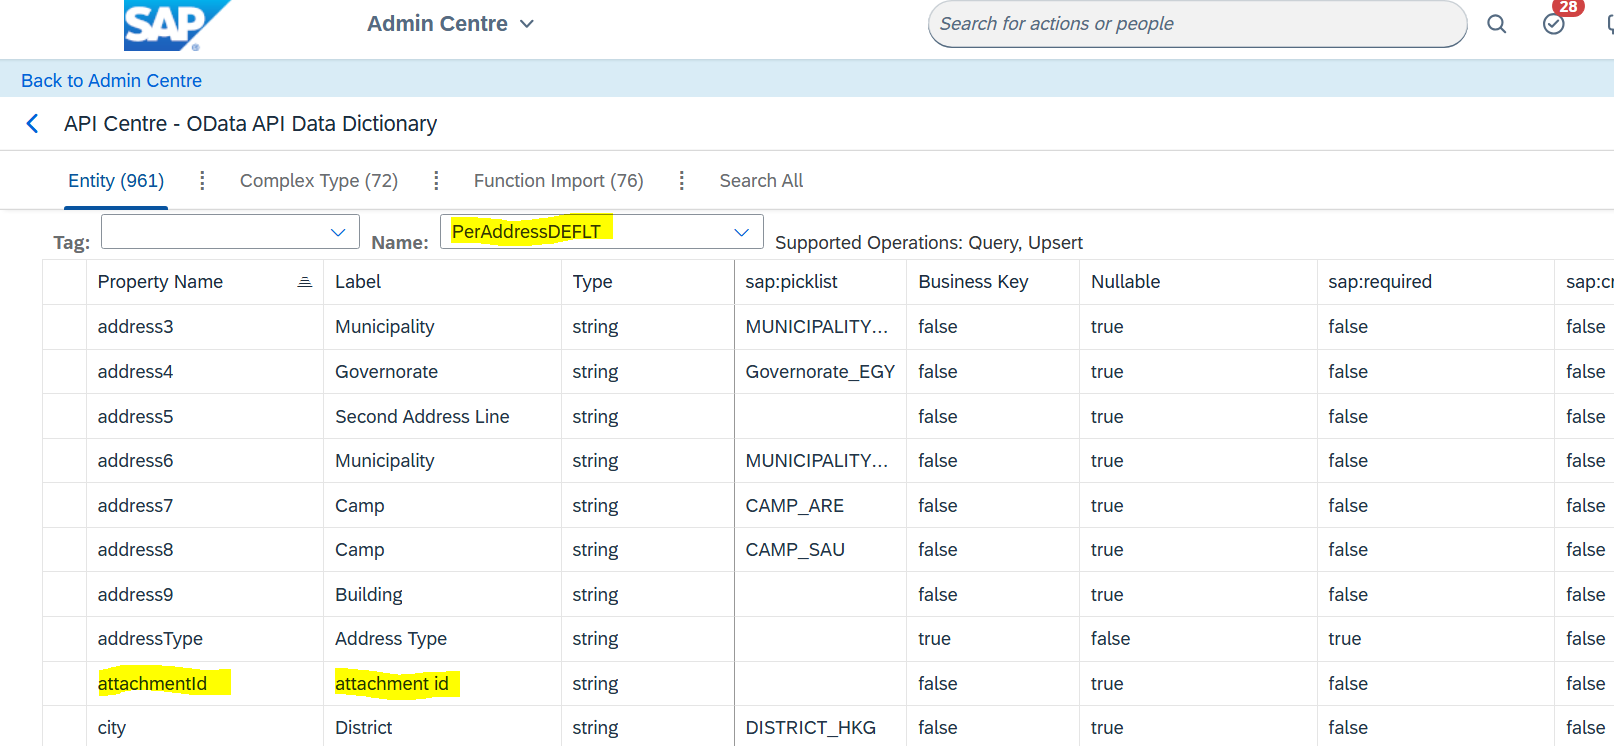Click the row selector for address3 row

click(64, 327)
